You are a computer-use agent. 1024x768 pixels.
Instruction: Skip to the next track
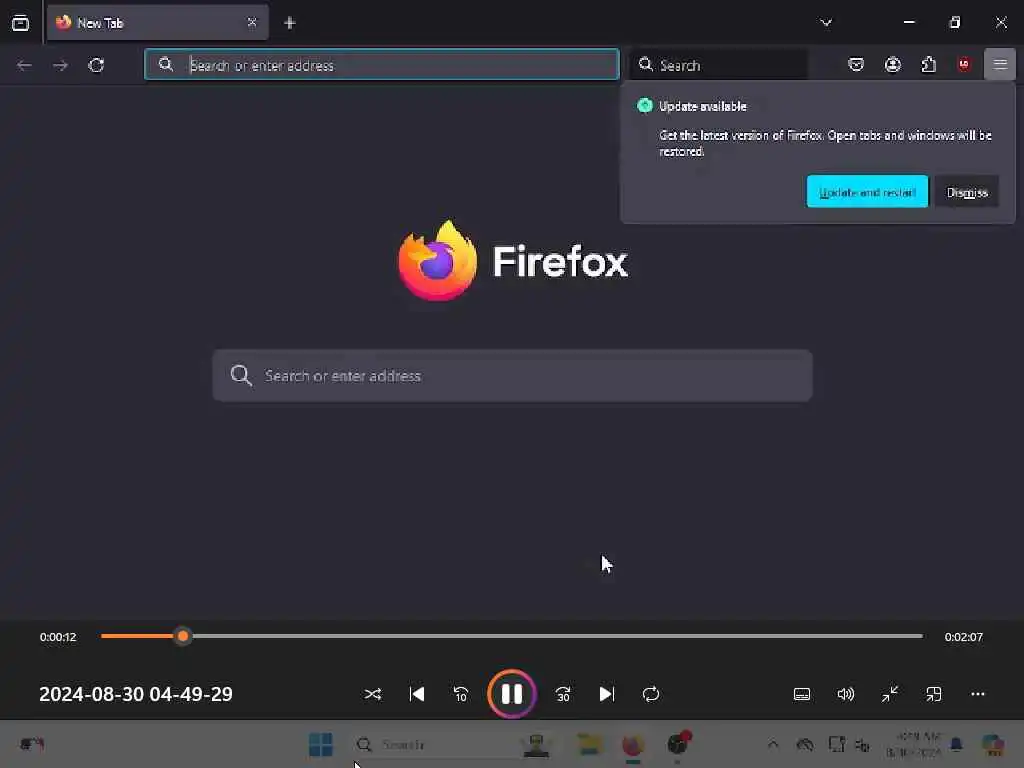coord(607,694)
